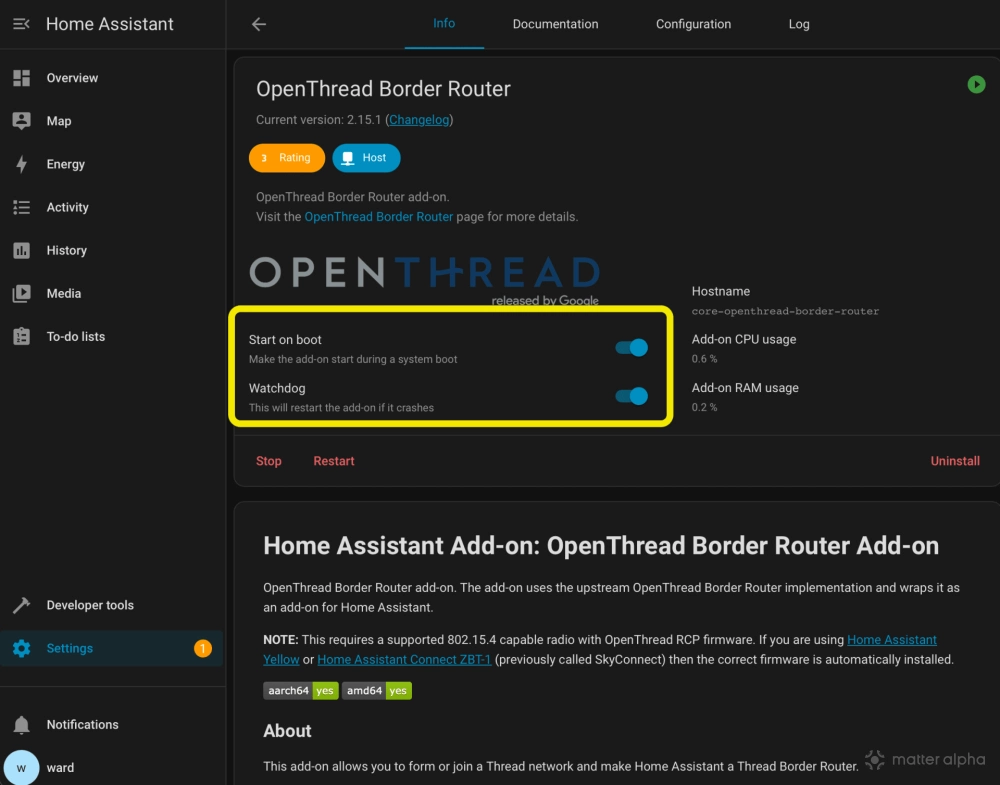Open To-do lists
The height and width of the screenshot is (785, 1000).
click(75, 336)
